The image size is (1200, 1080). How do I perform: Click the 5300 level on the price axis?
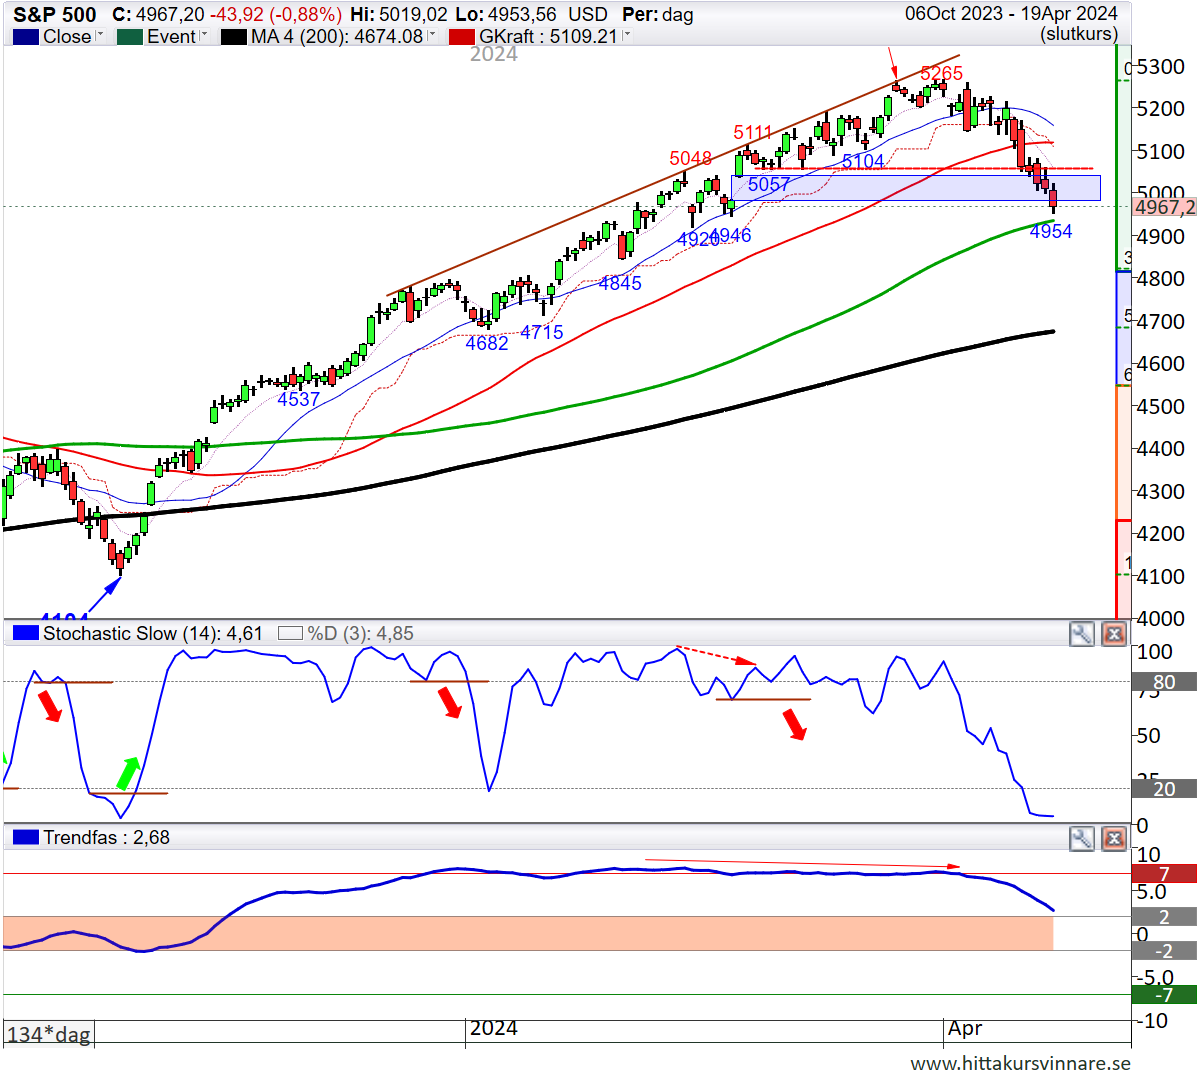pyautogui.click(x=1161, y=67)
